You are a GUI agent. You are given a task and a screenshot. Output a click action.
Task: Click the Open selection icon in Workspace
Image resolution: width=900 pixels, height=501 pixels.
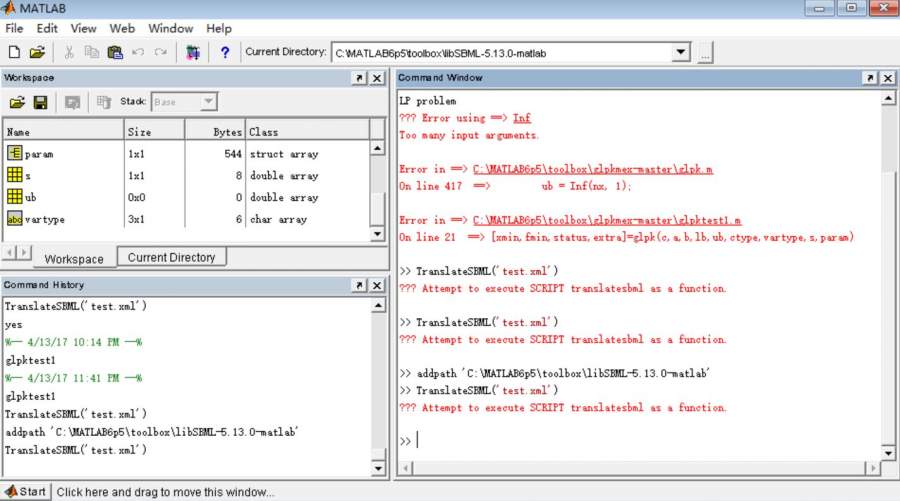tap(72, 102)
